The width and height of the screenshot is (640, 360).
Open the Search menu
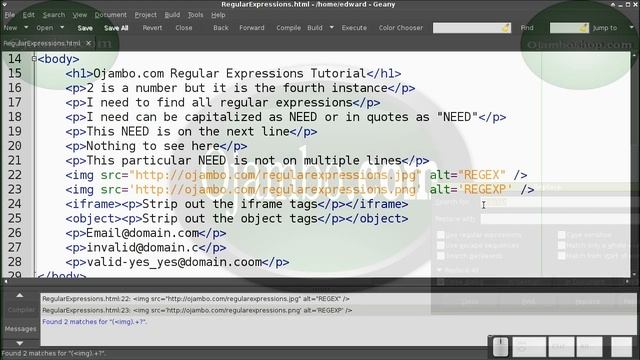pos(54,15)
